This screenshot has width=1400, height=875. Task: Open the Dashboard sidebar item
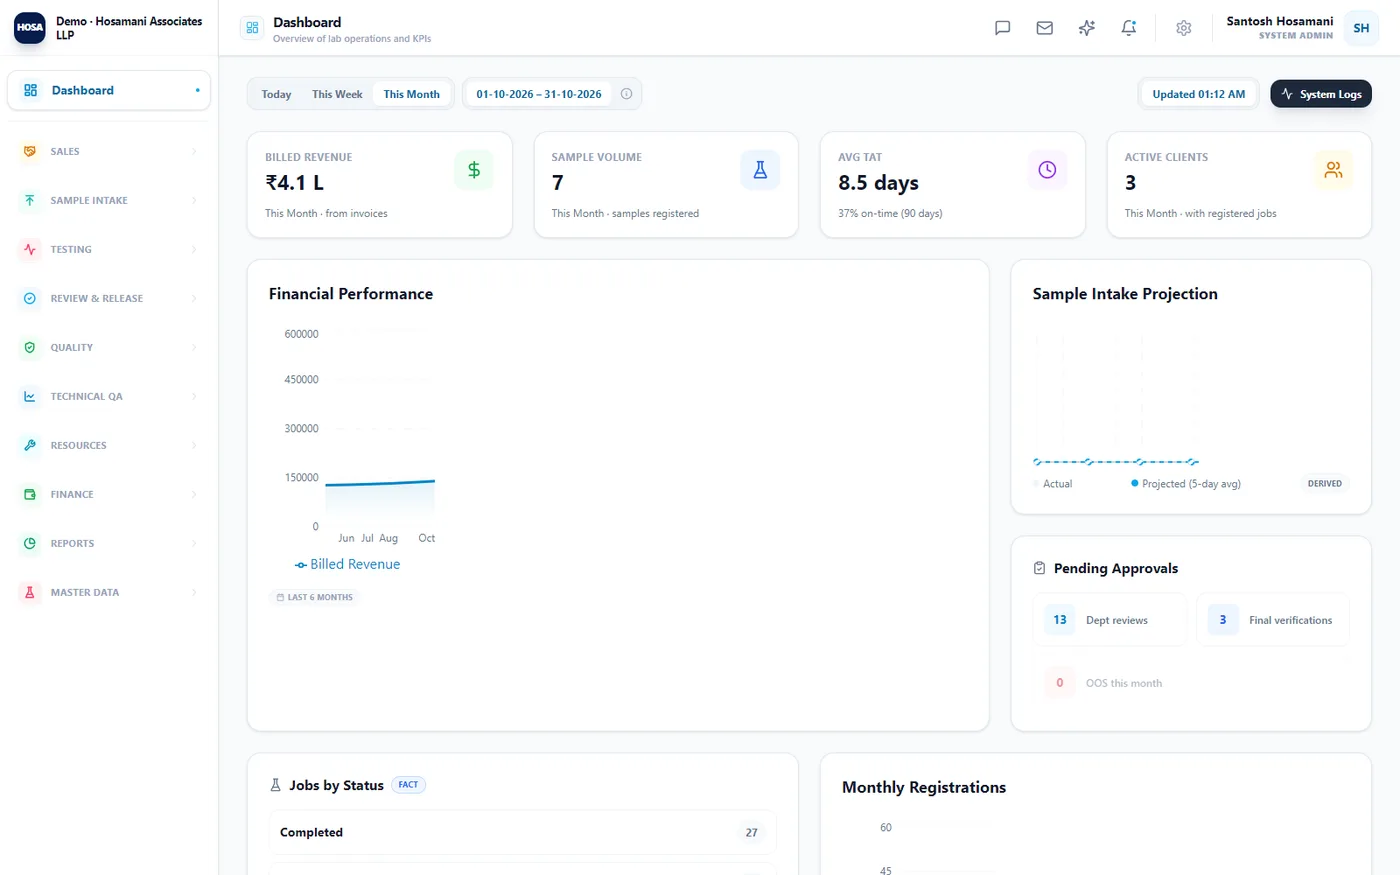point(109,90)
